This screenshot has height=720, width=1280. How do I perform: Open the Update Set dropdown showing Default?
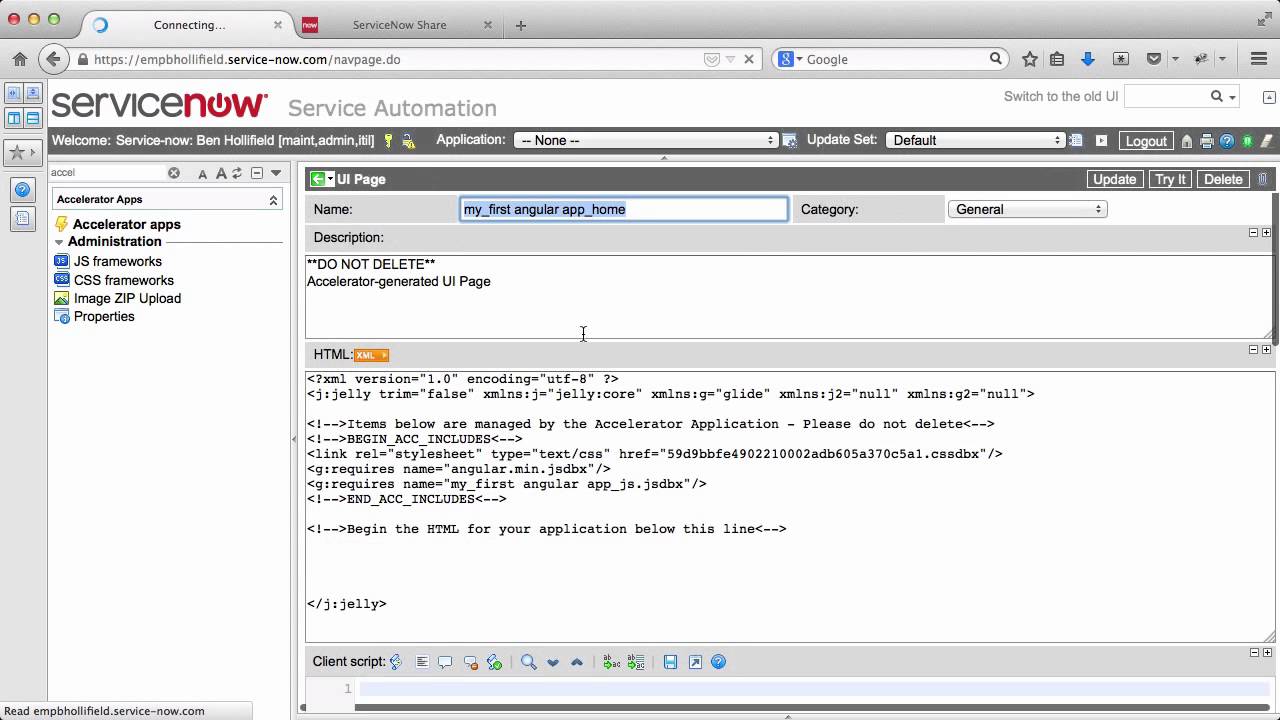(x=975, y=141)
